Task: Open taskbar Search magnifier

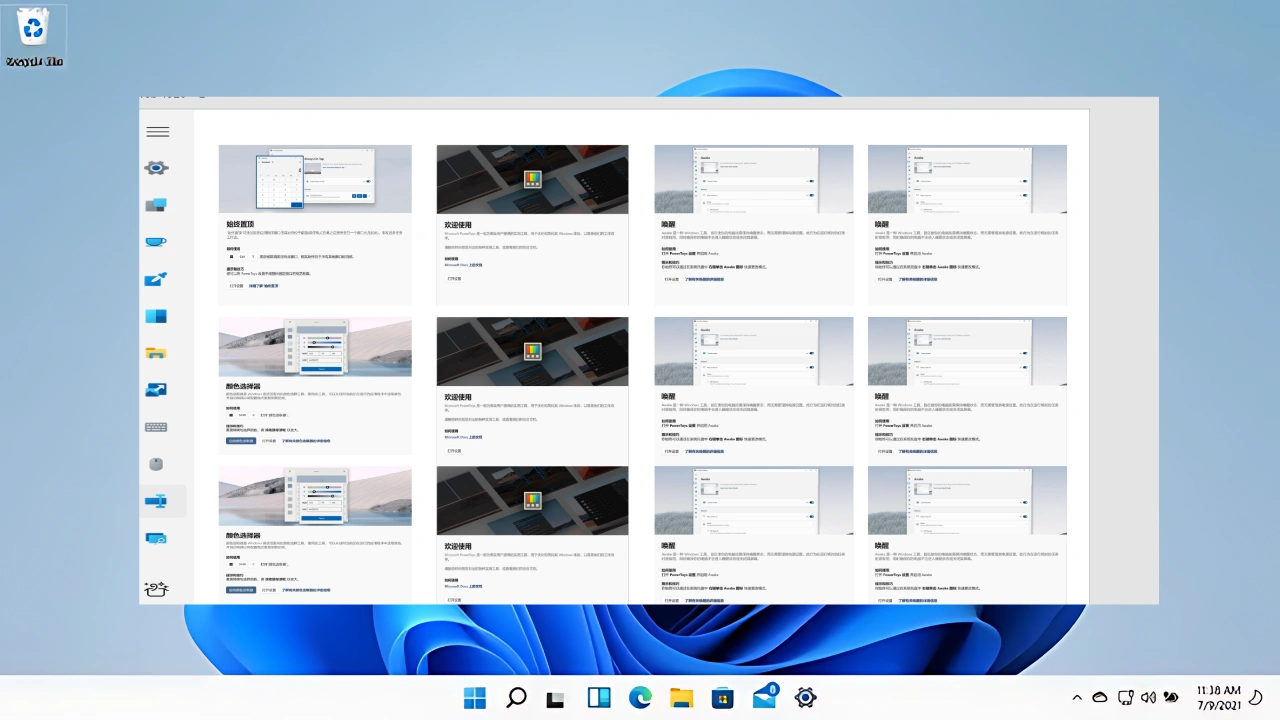Action: 516,697
